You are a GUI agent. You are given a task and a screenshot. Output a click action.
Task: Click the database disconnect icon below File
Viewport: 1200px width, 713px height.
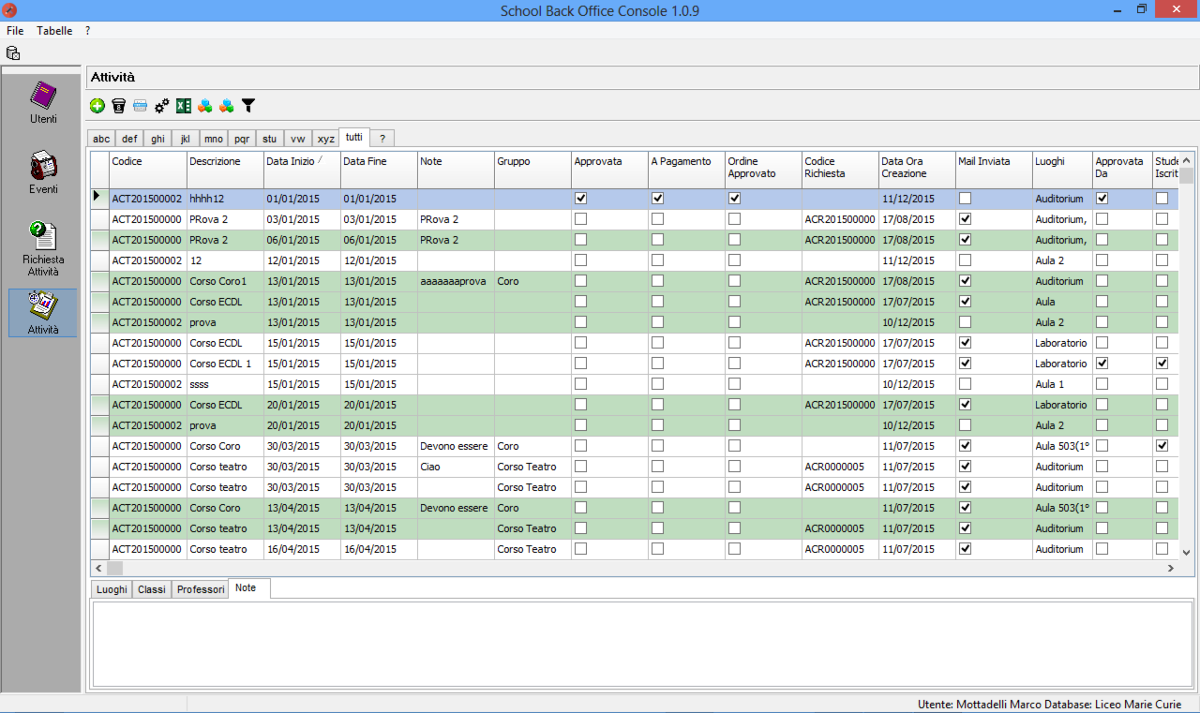[13, 53]
